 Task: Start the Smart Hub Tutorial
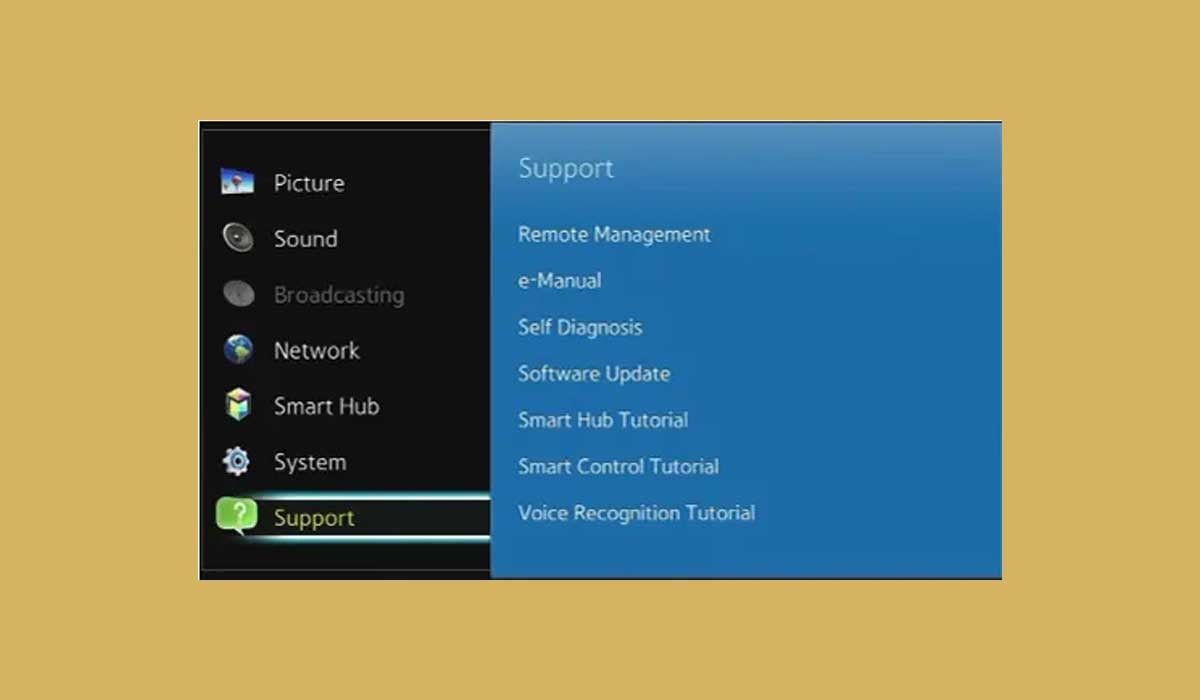pyautogui.click(x=603, y=420)
